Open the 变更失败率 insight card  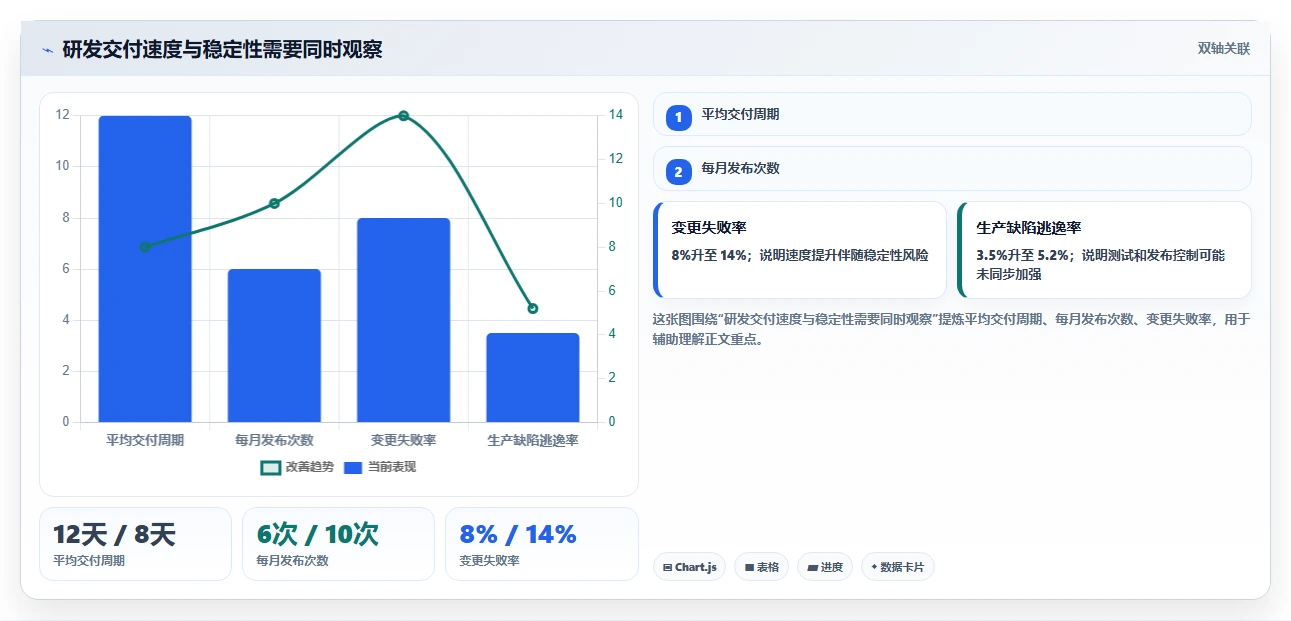coord(800,250)
